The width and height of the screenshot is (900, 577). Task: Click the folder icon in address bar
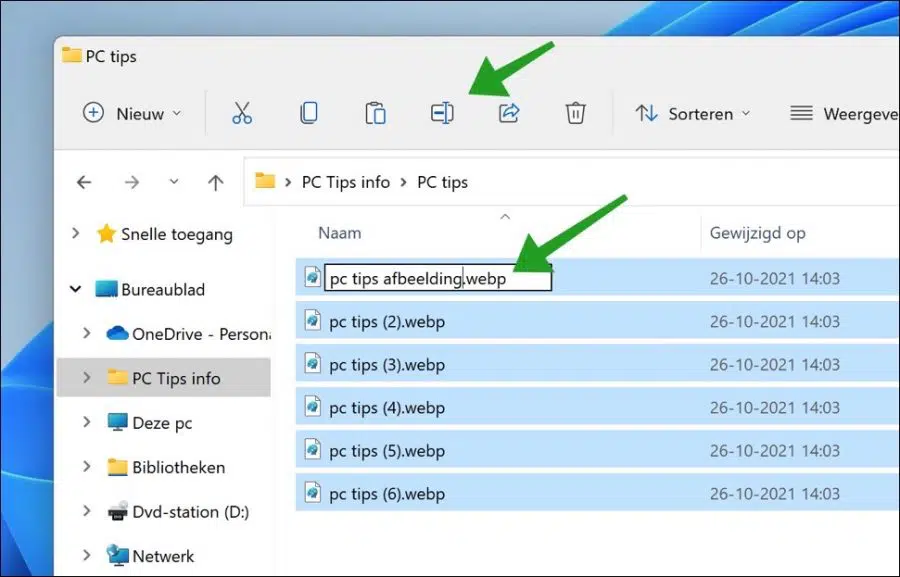click(x=265, y=181)
